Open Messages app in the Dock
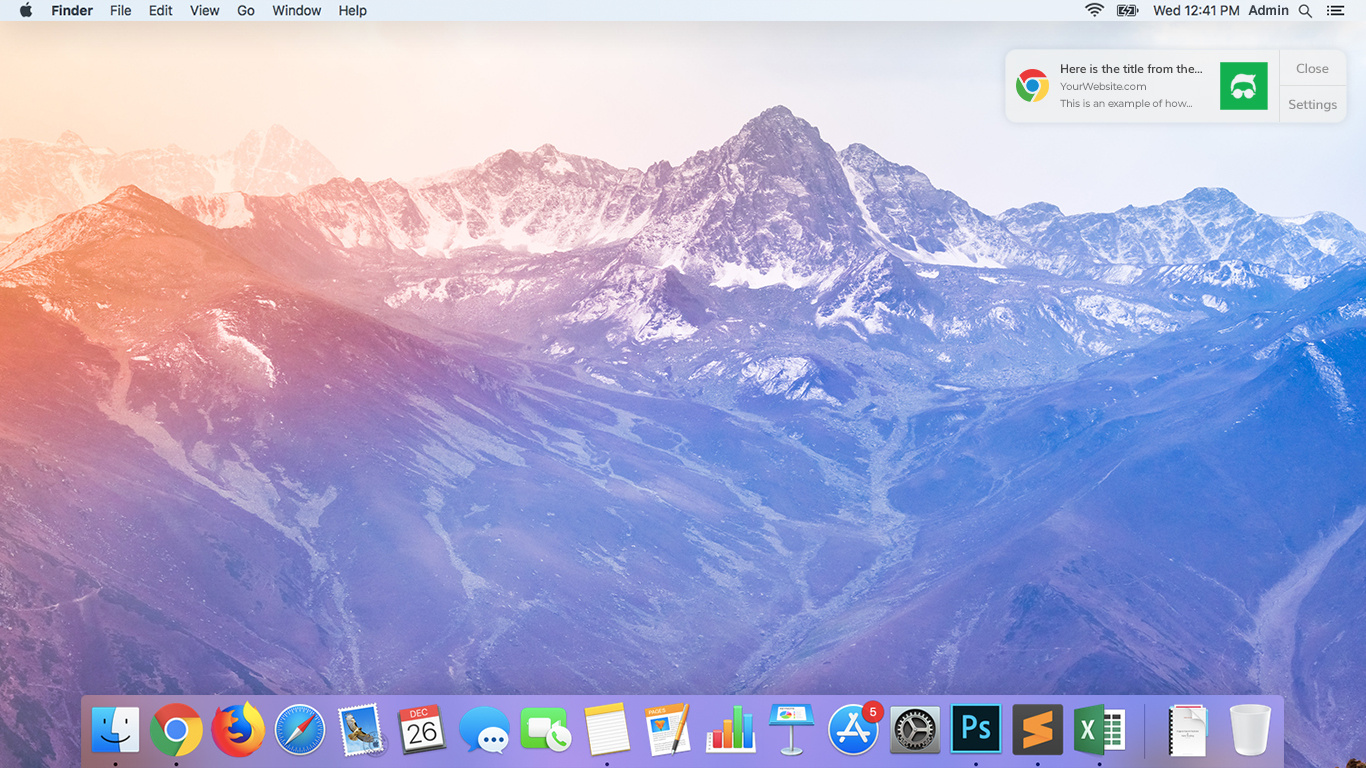 click(x=484, y=730)
